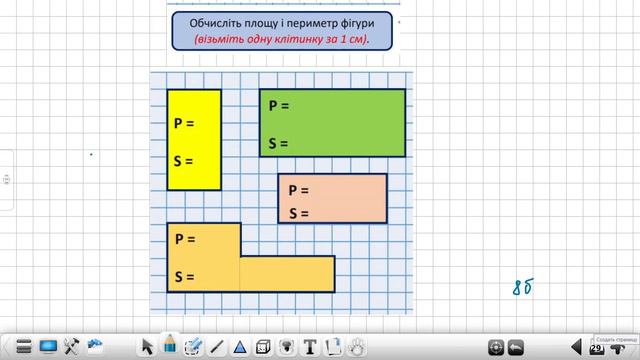Open page counter showing 29
Image resolution: width=640 pixels, height=360 pixels.
(596, 349)
